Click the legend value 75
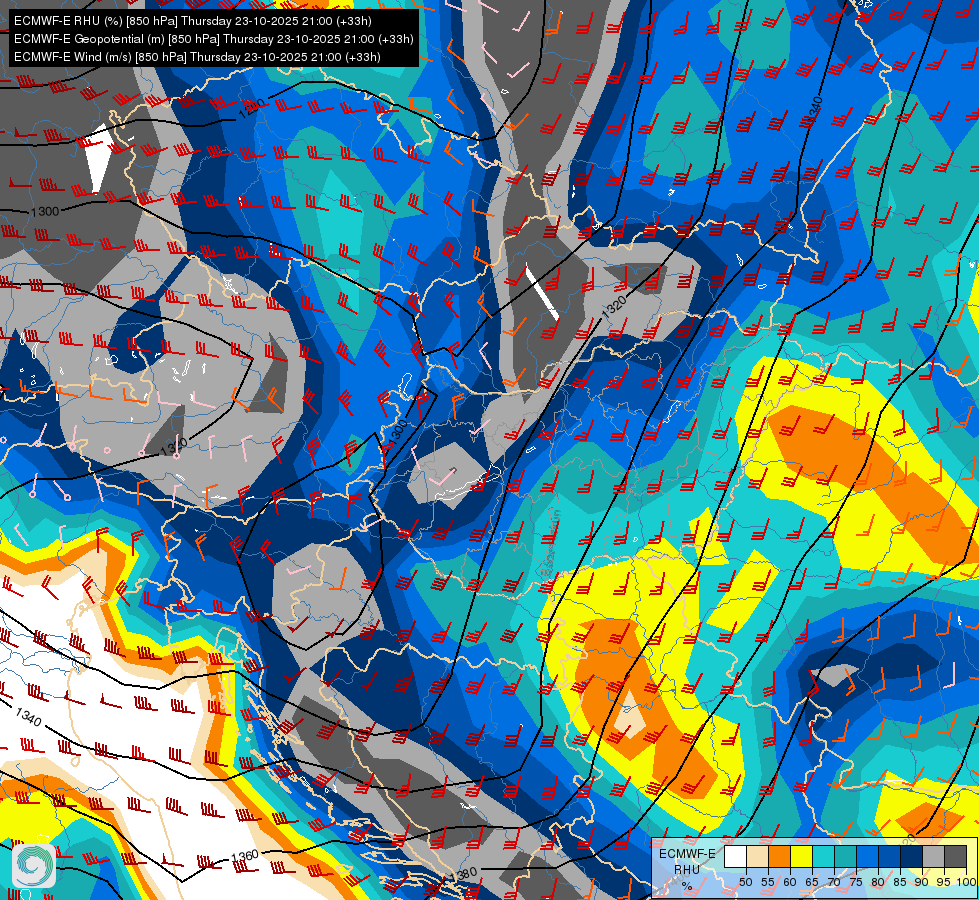This screenshot has width=979, height=900. 856,882
